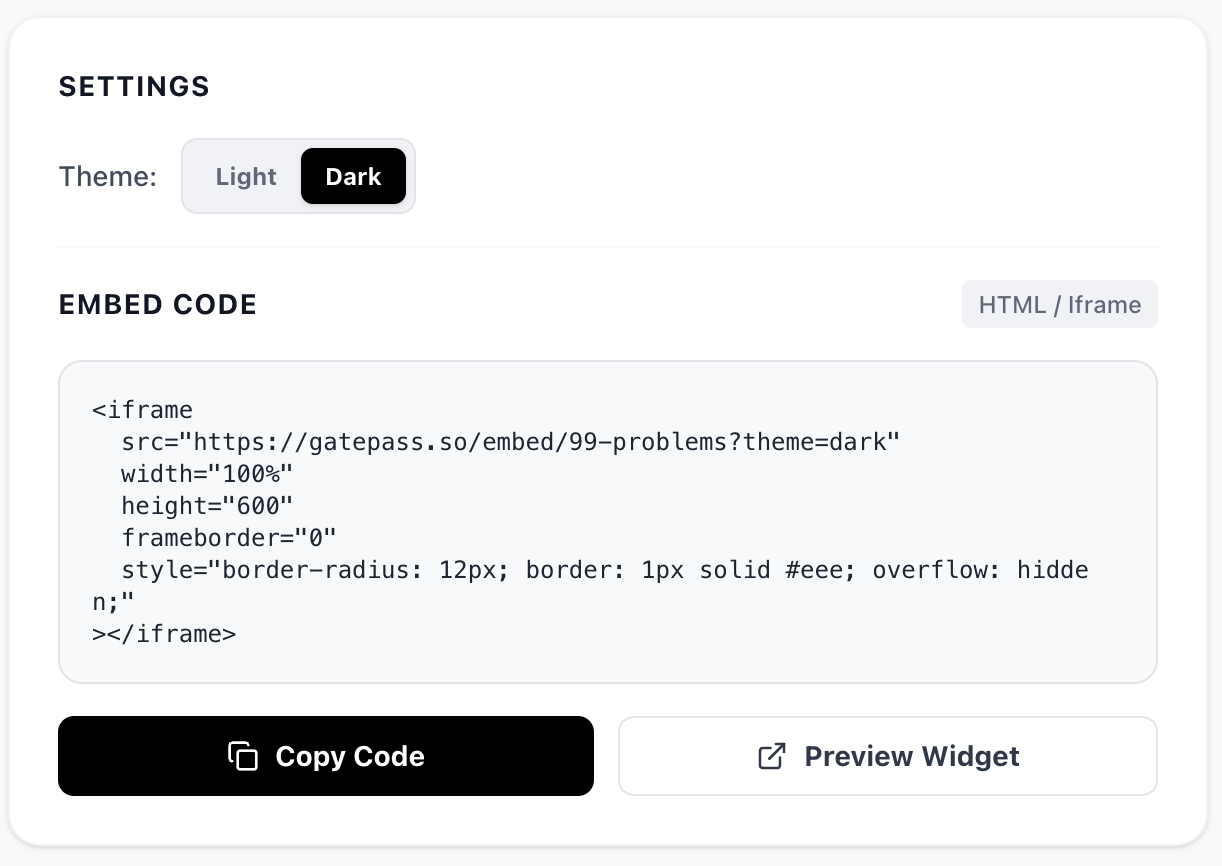Viewport: 1222px width, 866px height.
Task: Click the external-link icon for Preview Widget
Action: click(x=772, y=756)
